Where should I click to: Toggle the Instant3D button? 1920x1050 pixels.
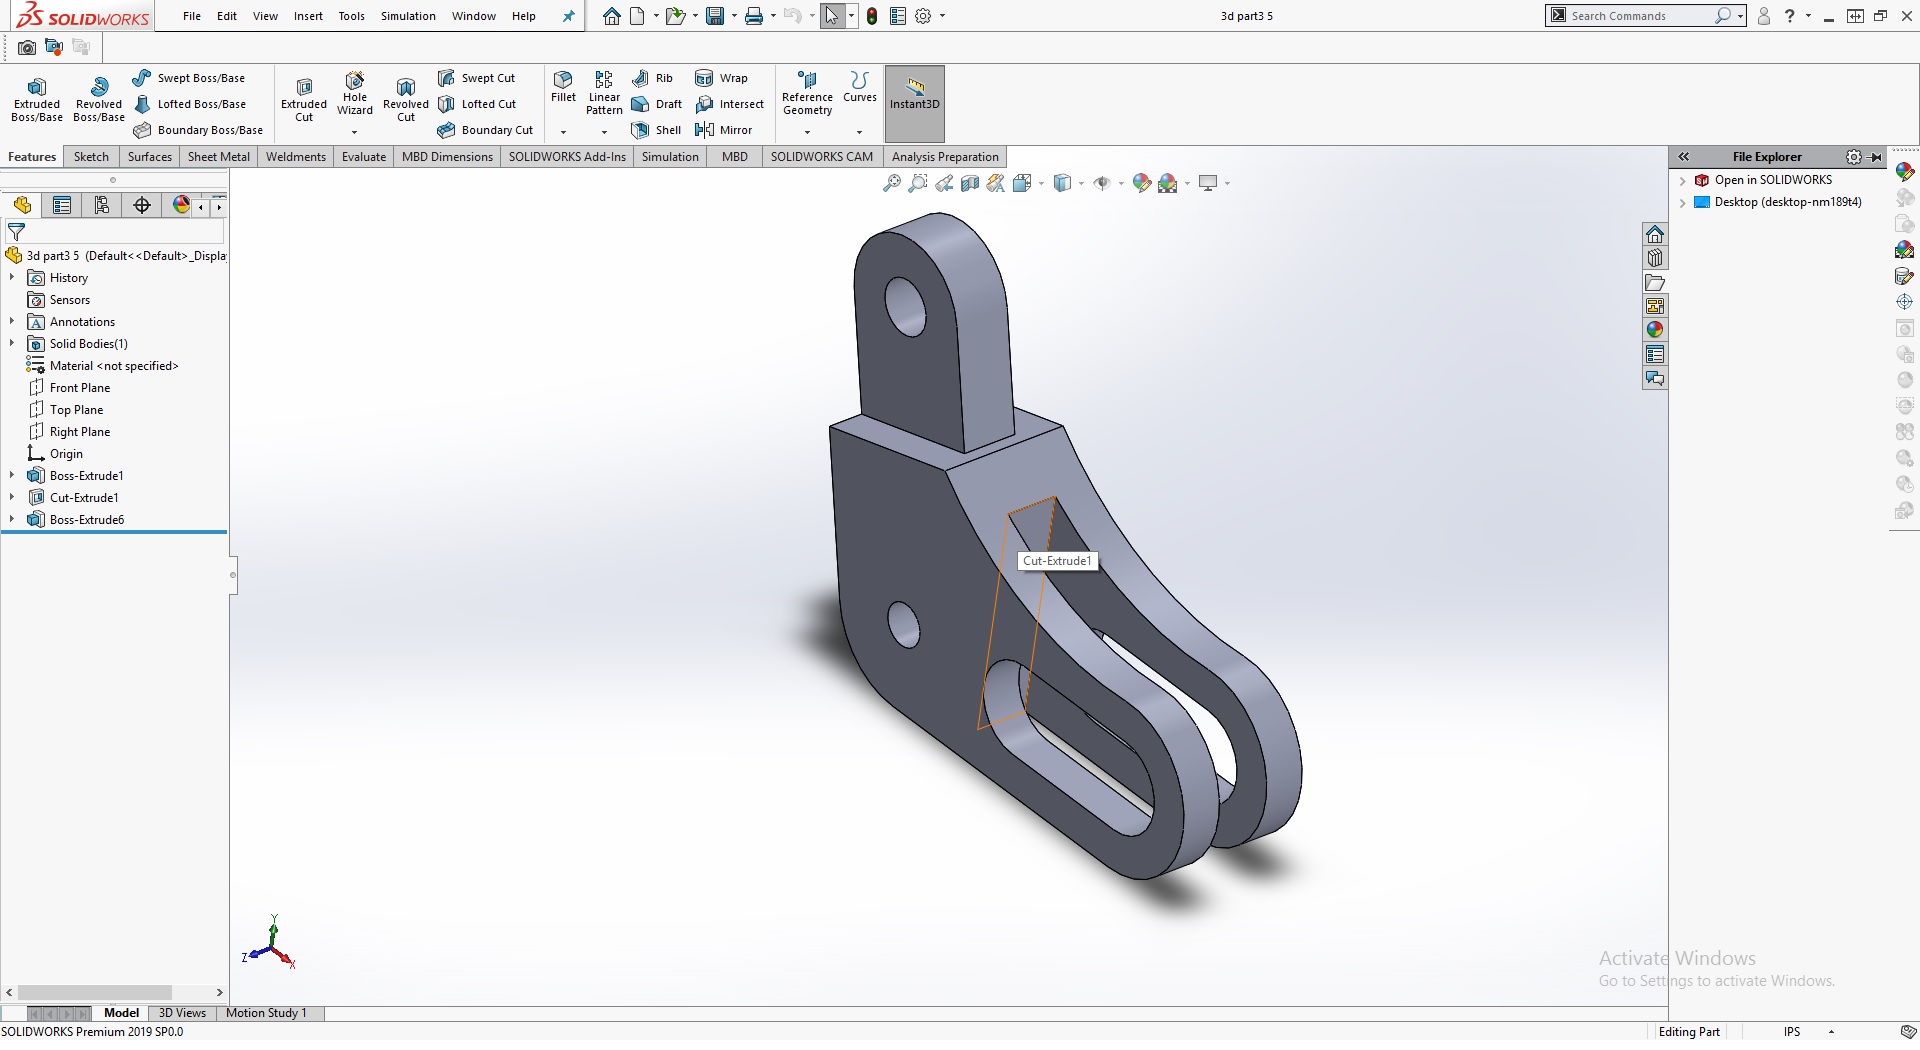pos(914,93)
